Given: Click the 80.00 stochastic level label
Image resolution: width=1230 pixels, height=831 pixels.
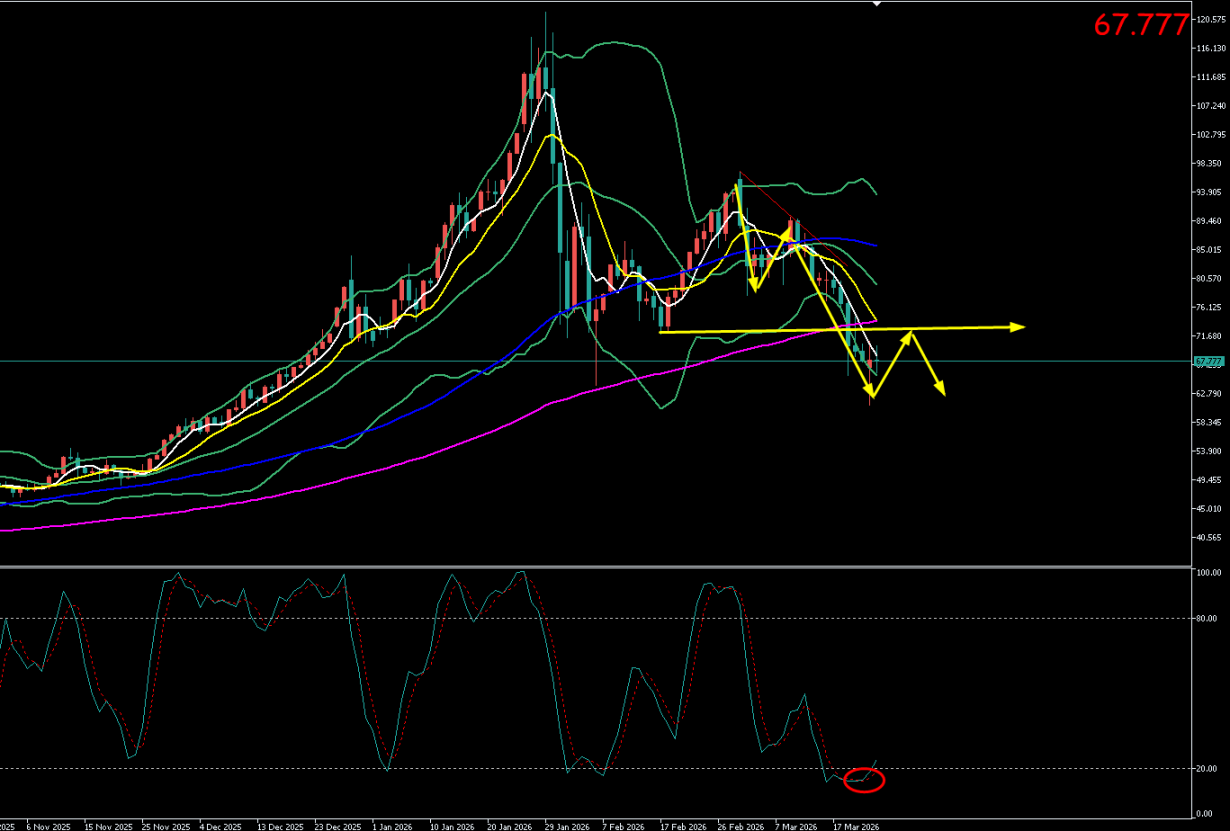Looking at the screenshot, I should pos(1208,619).
